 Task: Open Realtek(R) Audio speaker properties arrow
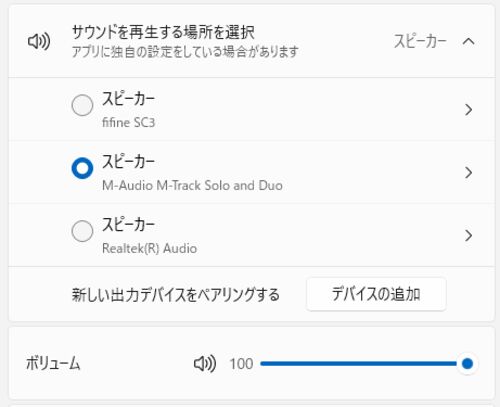coord(468,235)
